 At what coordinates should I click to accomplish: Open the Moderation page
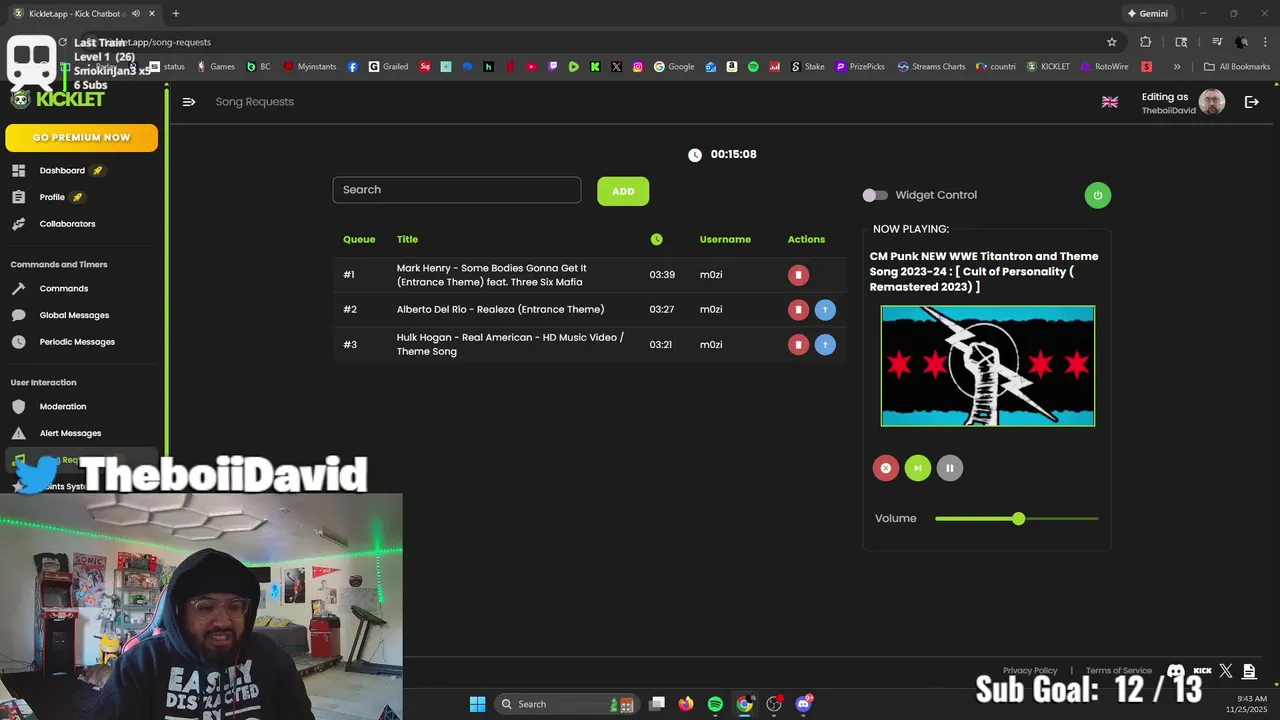pyautogui.click(x=63, y=407)
